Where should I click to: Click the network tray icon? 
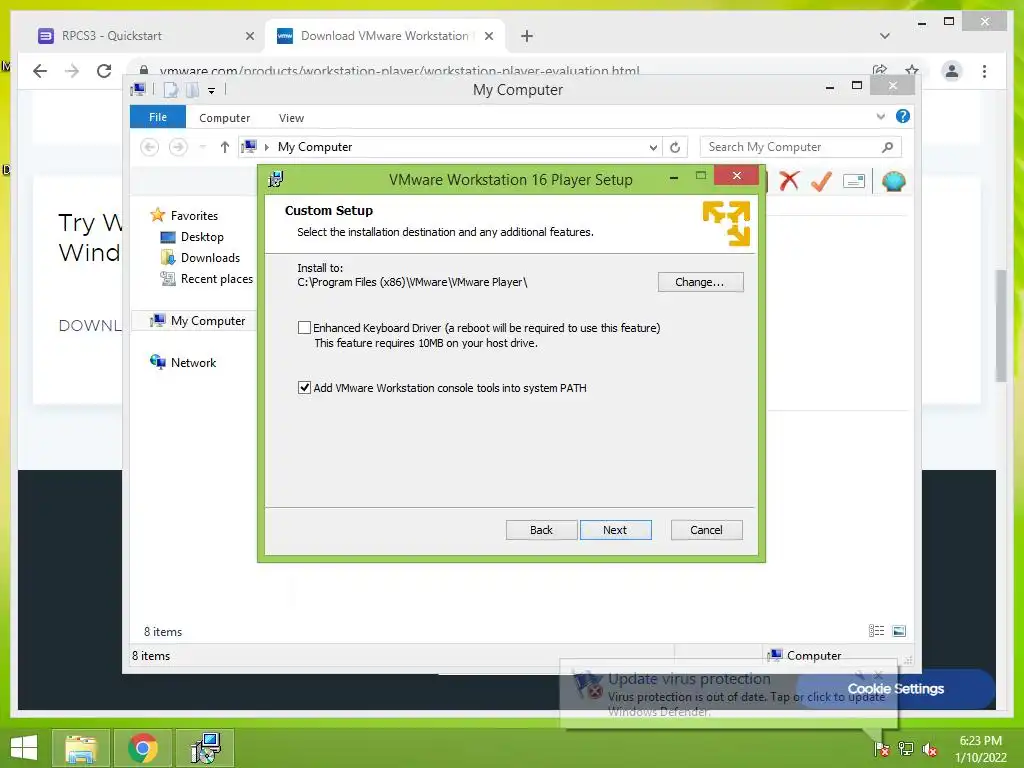(906, 749)
